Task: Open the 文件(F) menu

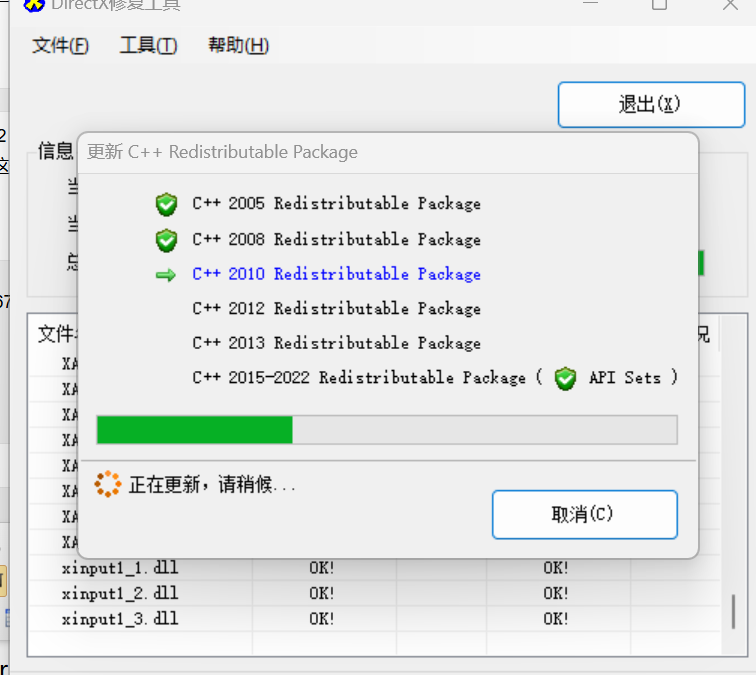Action: [x=60, y=45]
